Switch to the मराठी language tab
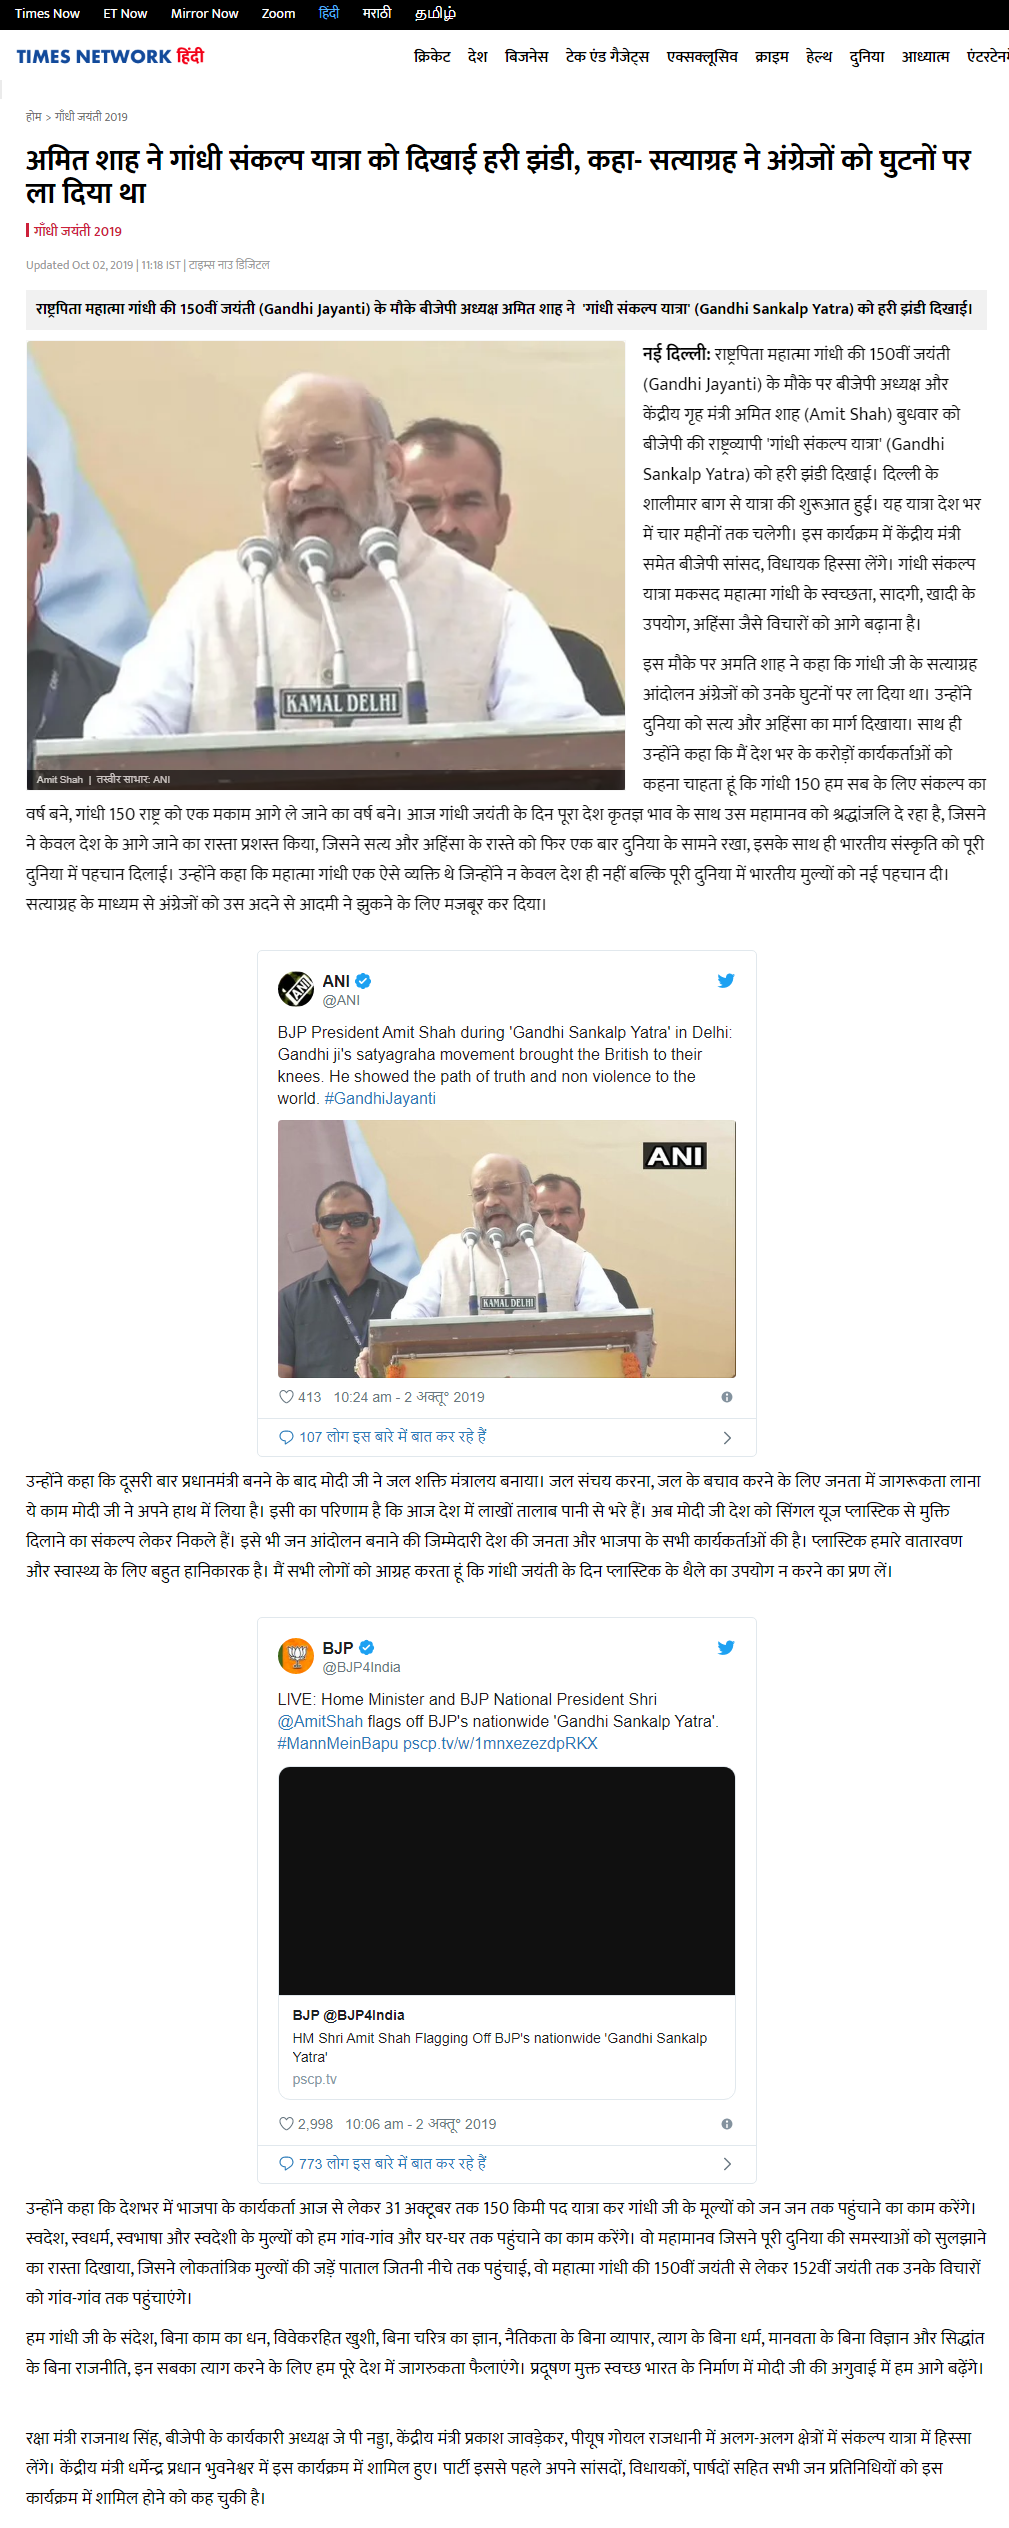Viewport: 1009px width, 2528px height. point(377,13)
